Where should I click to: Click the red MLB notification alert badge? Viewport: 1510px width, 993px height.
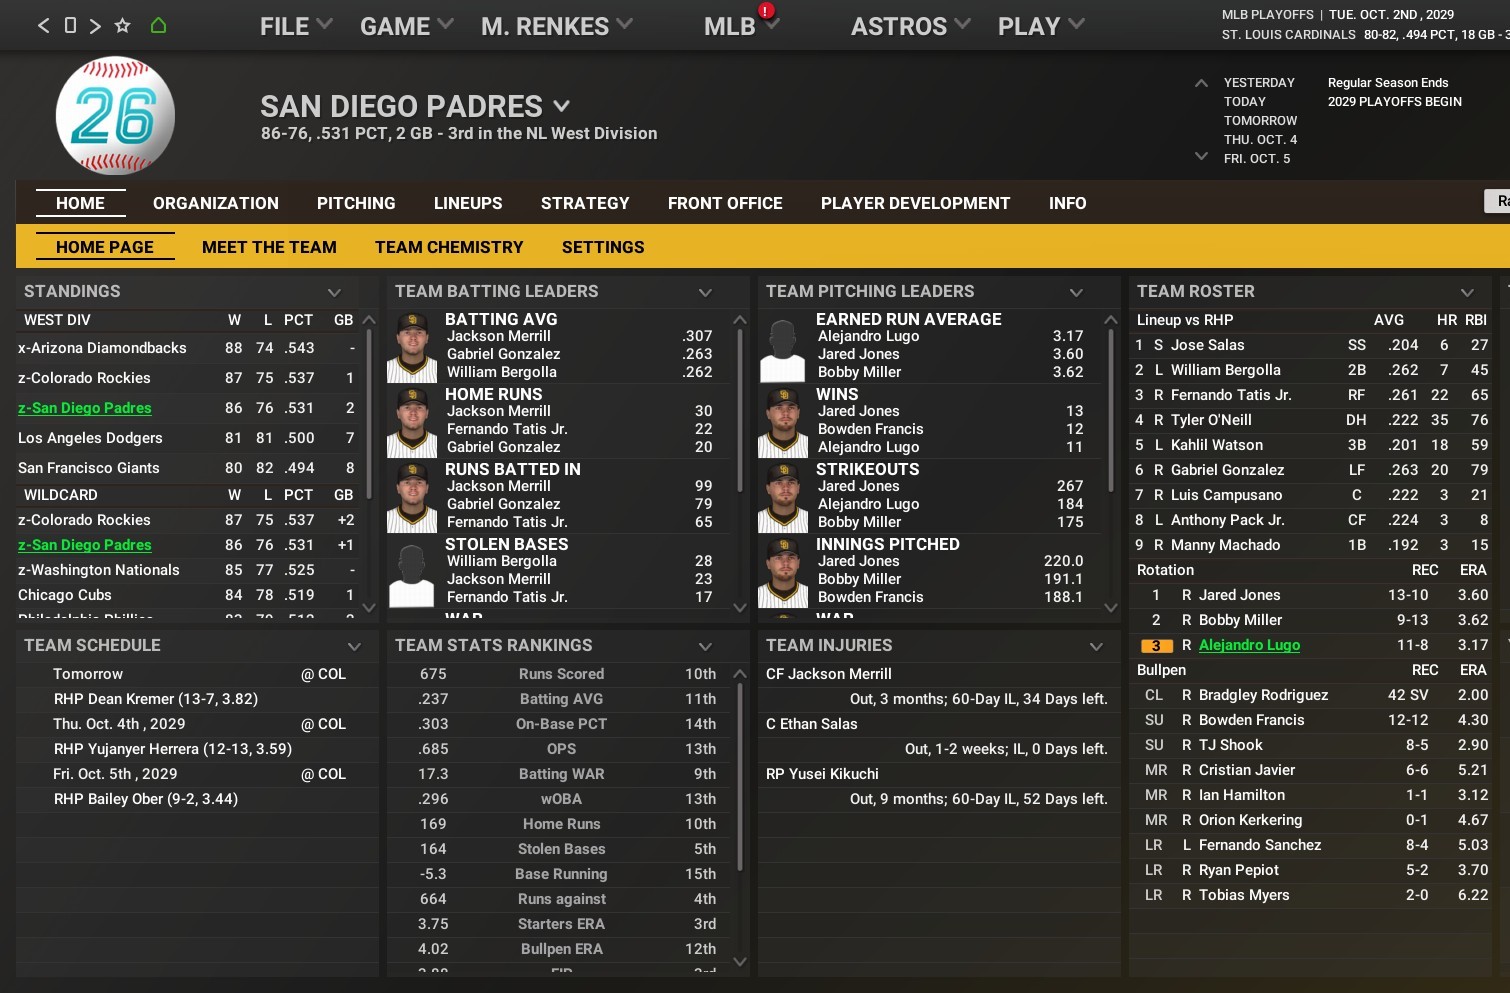coord(766,11)
